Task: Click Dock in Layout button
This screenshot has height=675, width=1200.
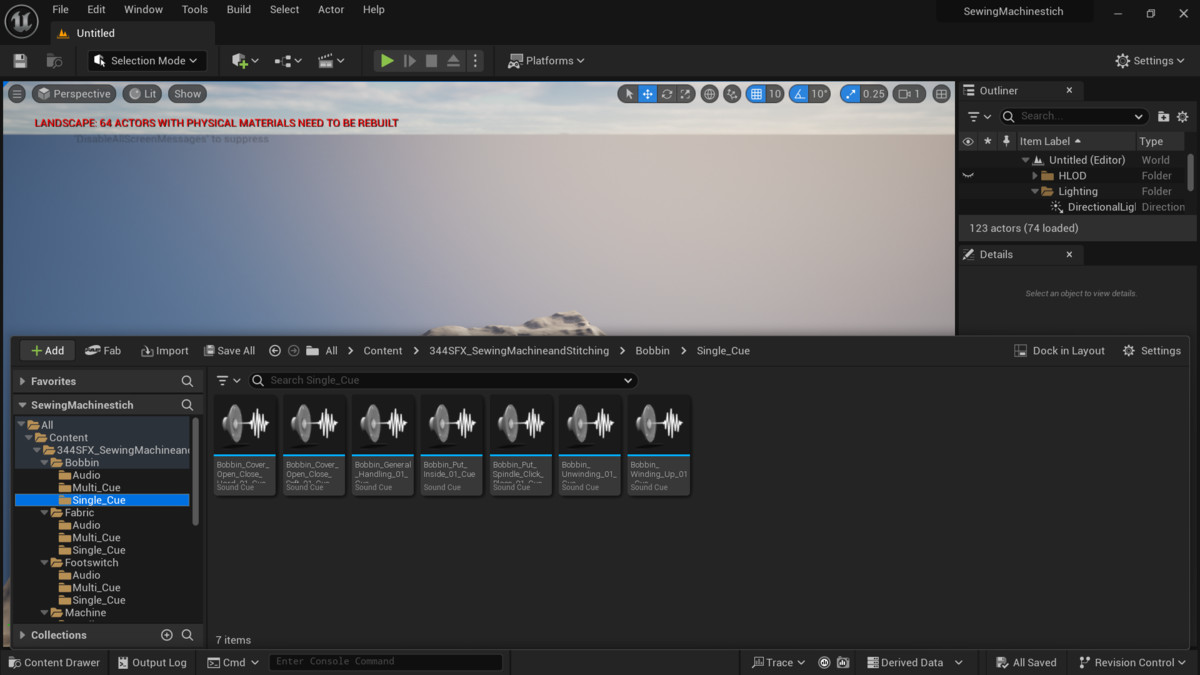Action: (x=1059, y=351)
